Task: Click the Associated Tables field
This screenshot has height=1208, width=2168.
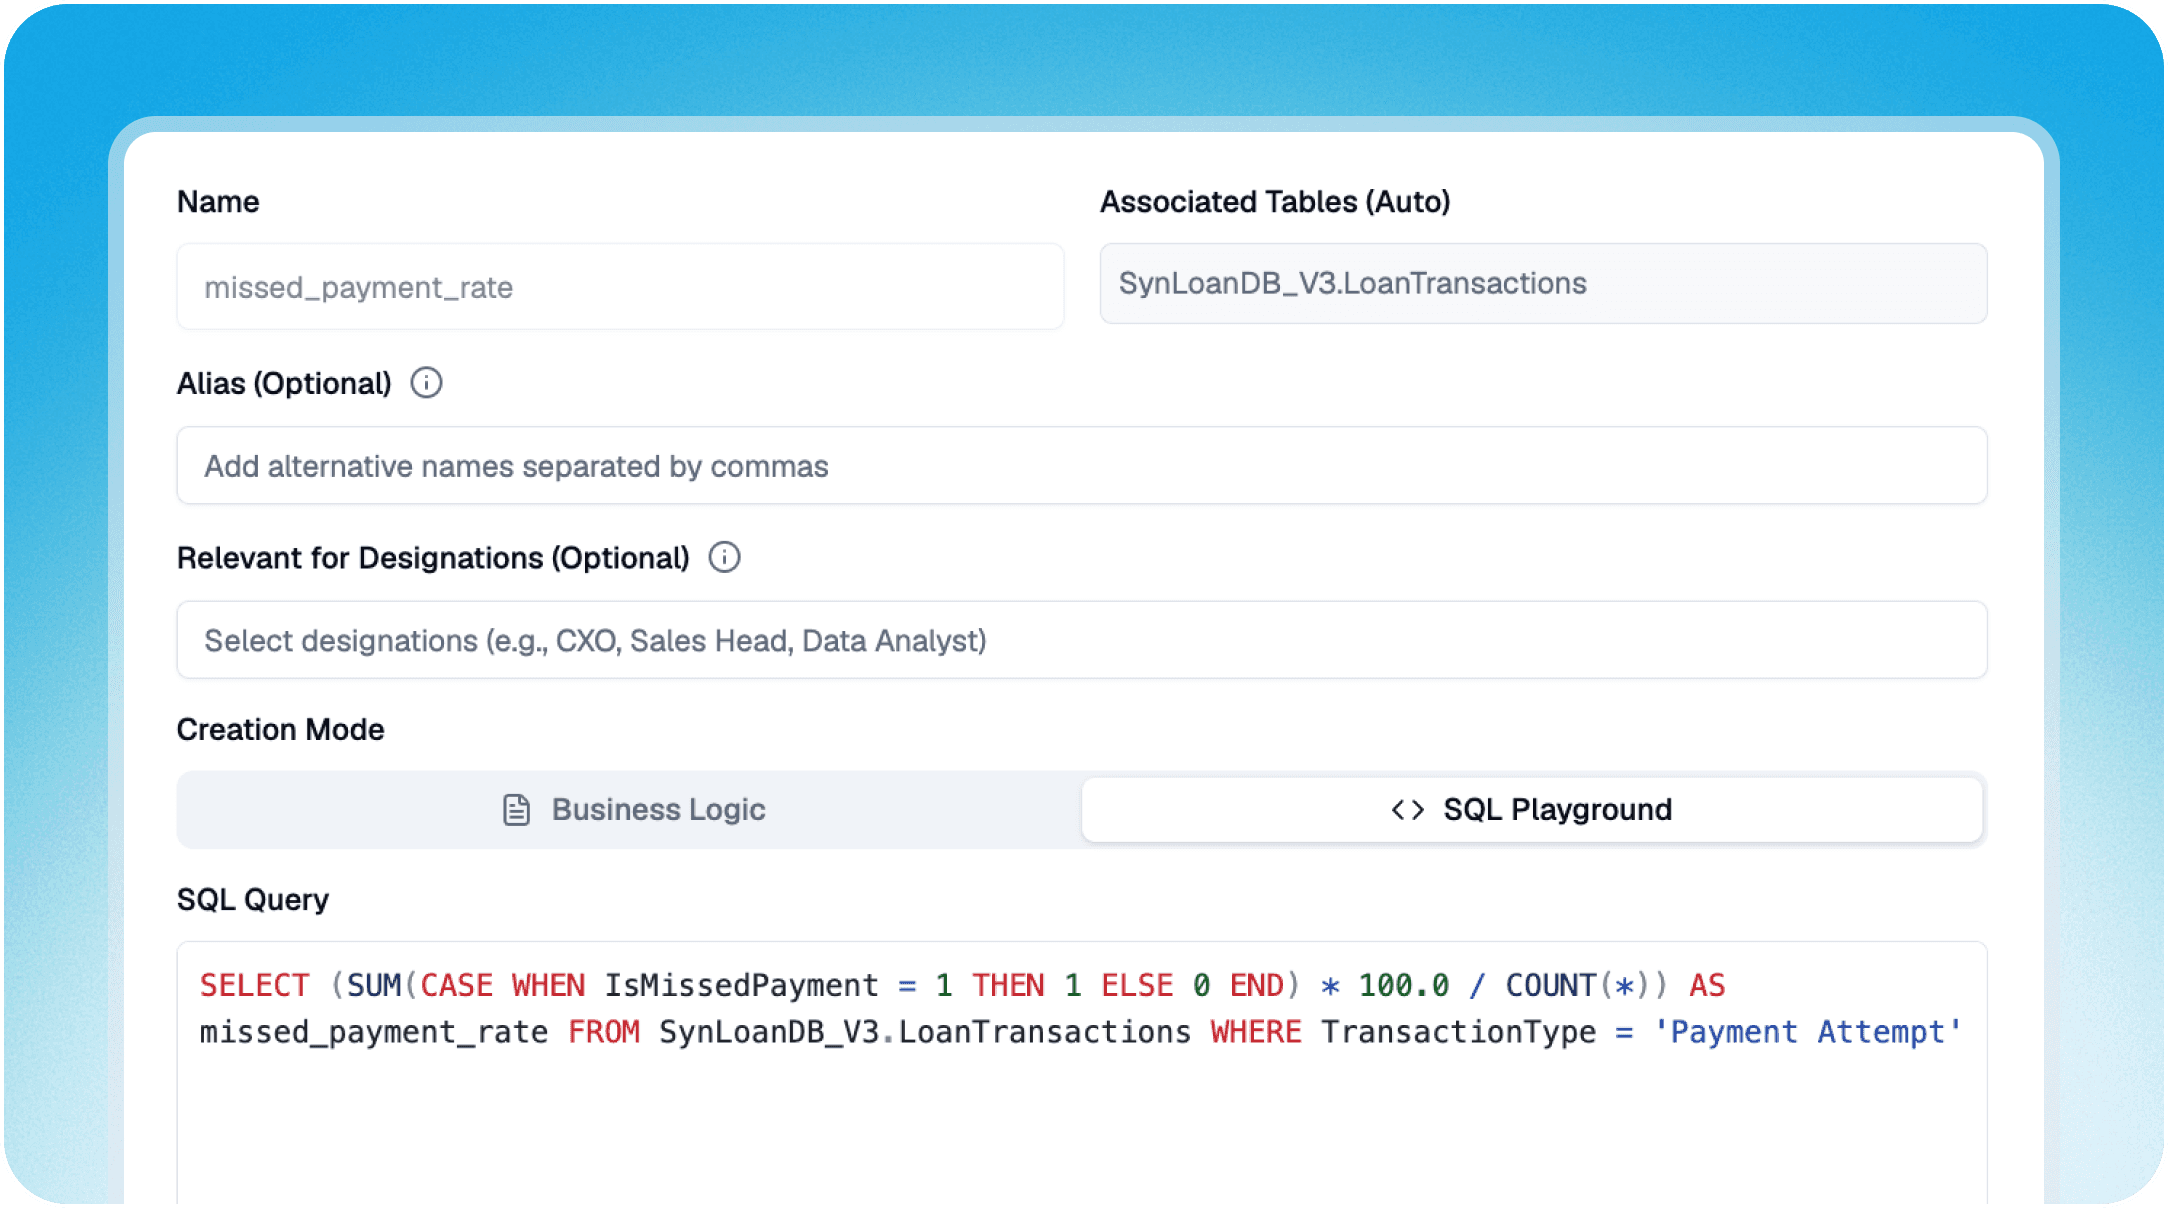Action: coord(1543,283)
